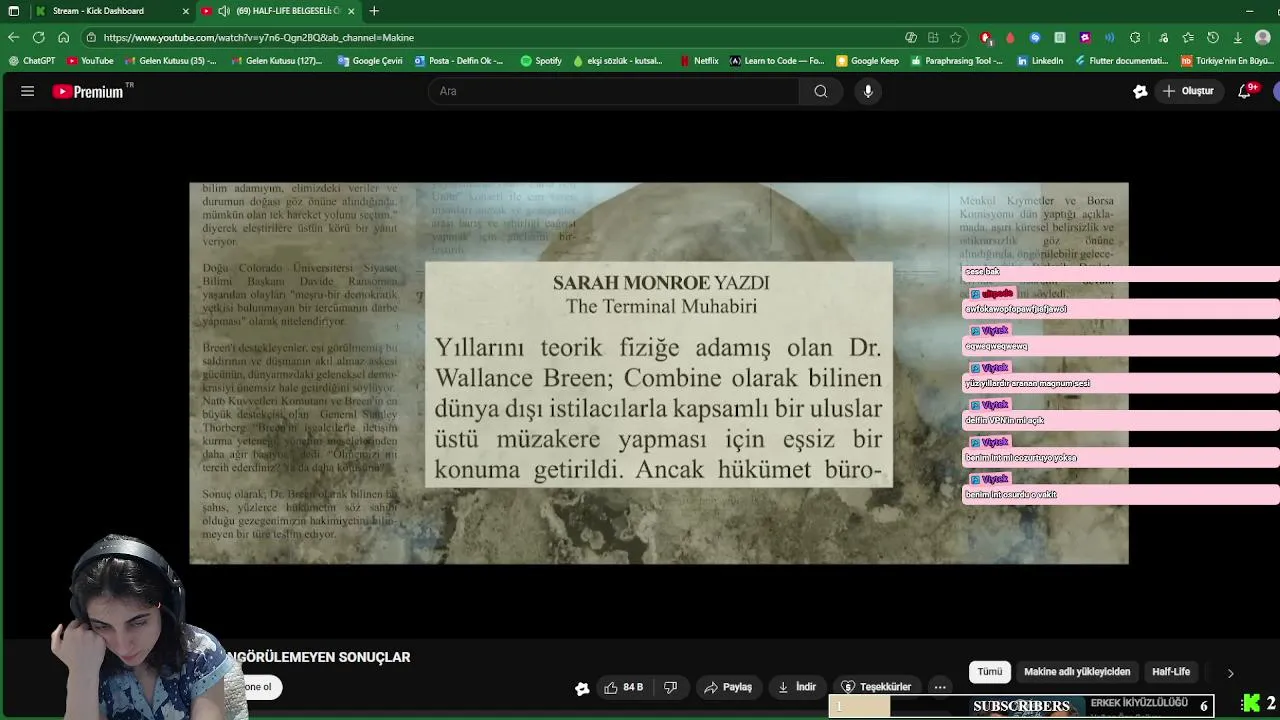Open the extensions puzzle icon
1280x720 pixels.
click(x=1135, y=37)
